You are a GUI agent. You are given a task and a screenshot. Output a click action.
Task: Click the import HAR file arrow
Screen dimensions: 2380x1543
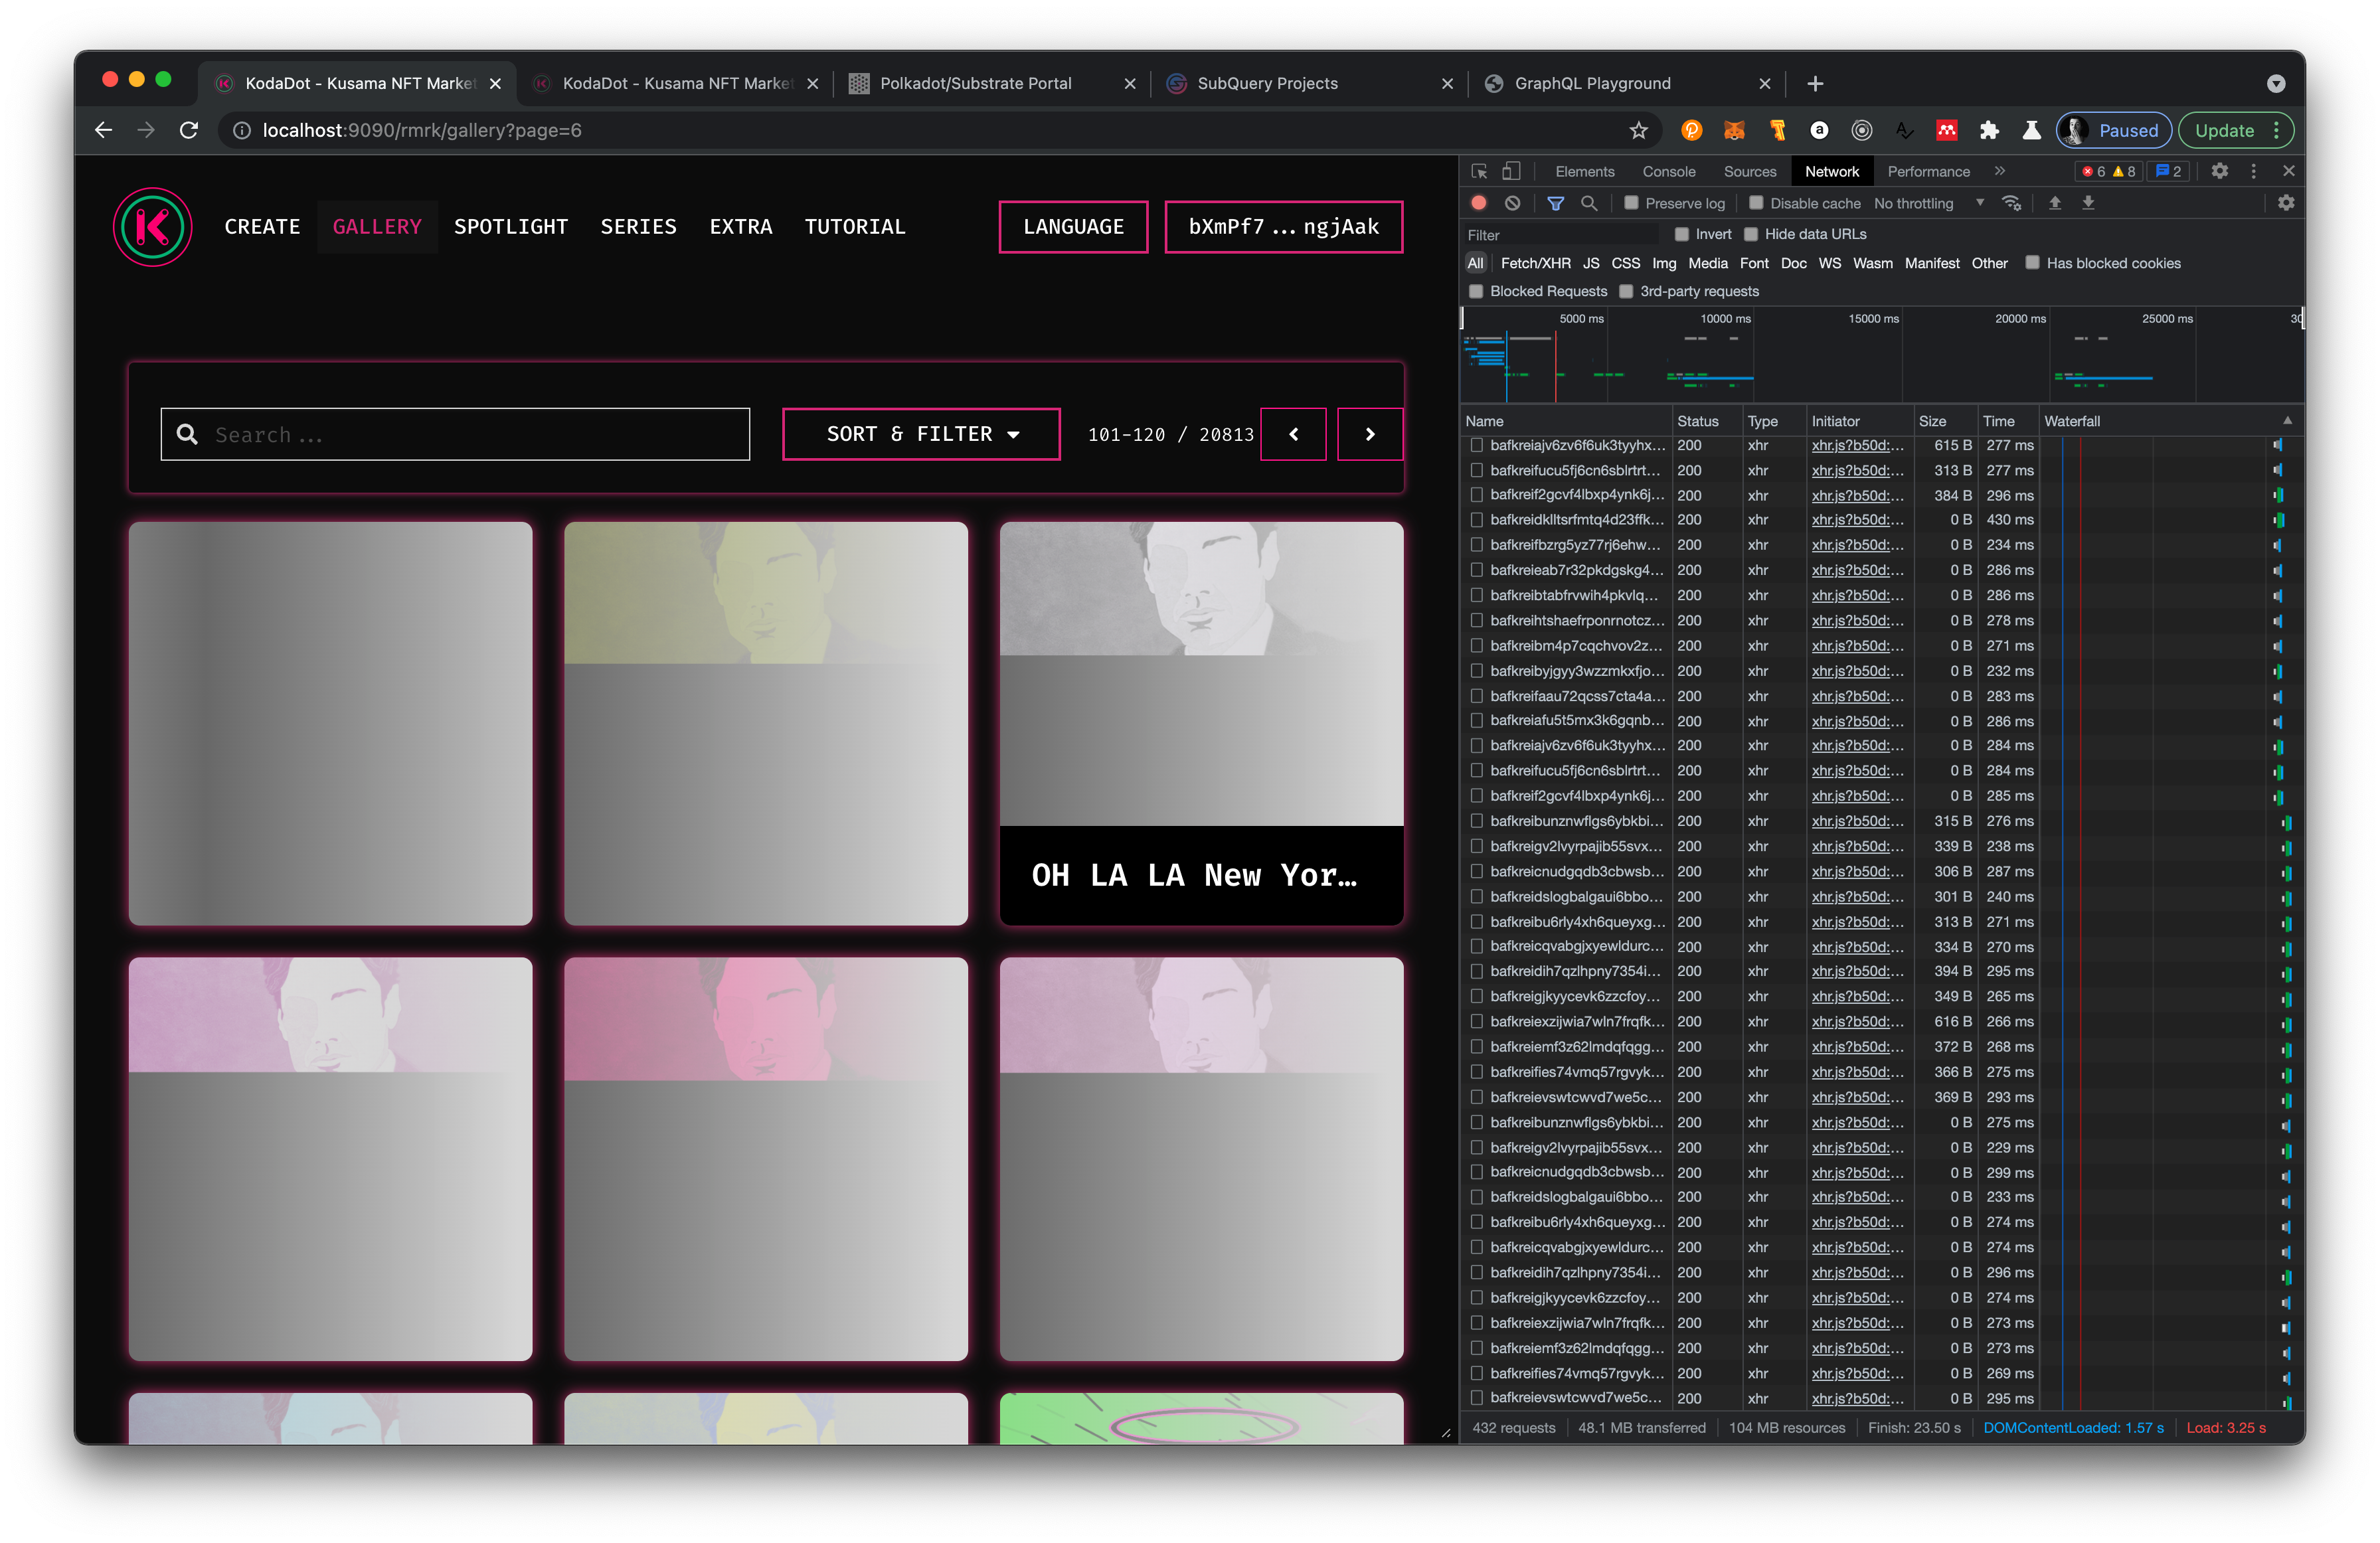pyautogui.click(x=2054, y=203)
